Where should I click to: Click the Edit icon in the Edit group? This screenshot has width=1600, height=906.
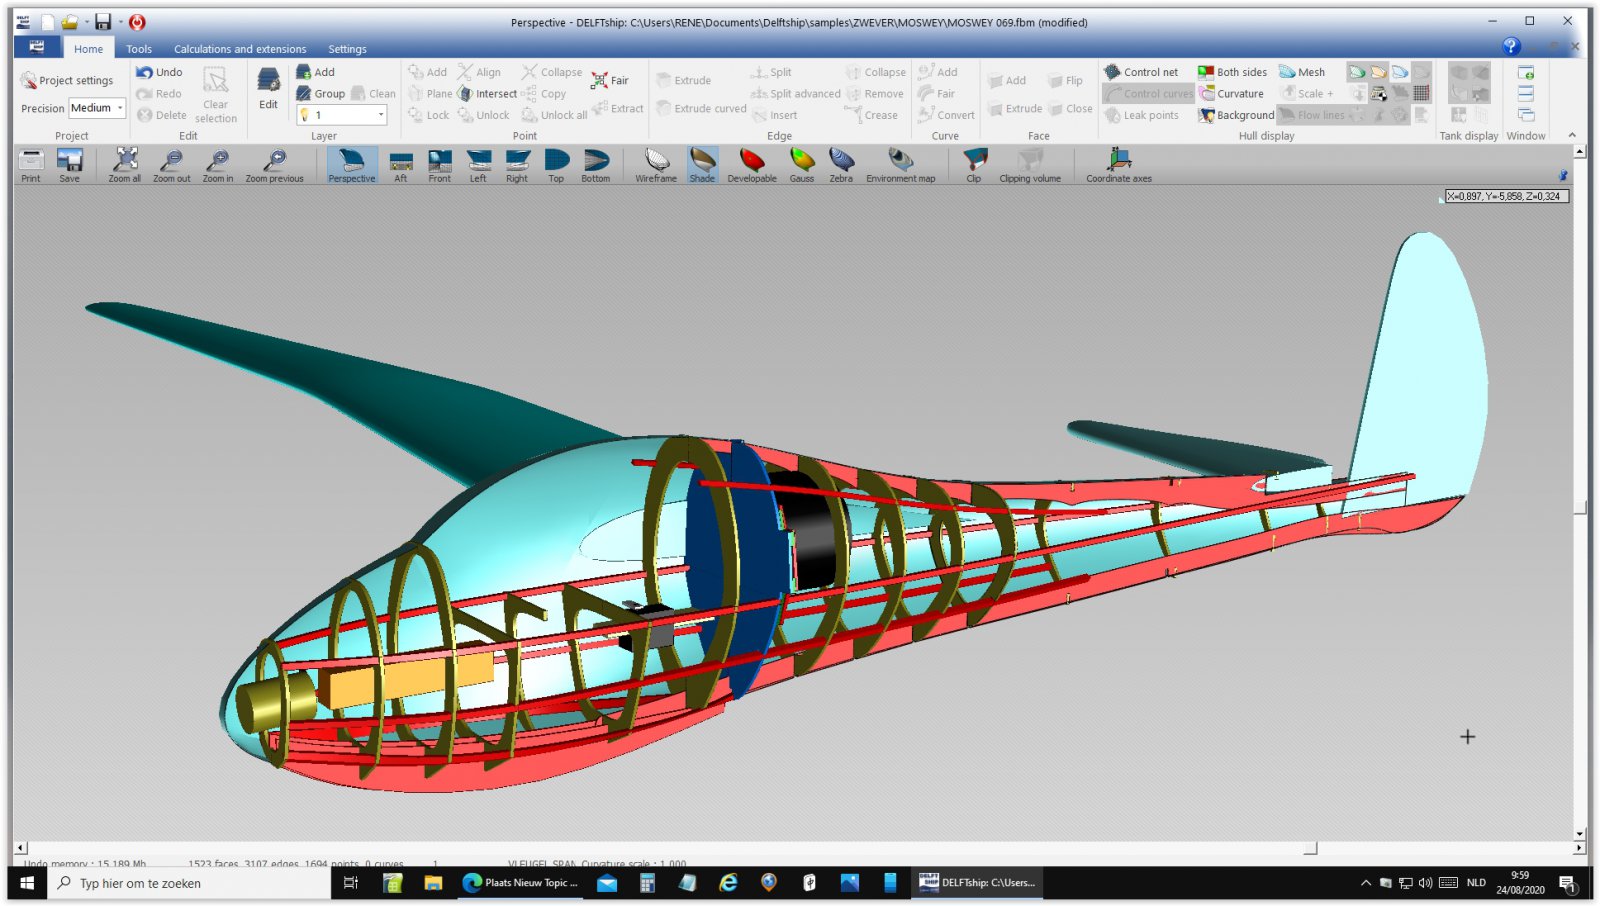point(268,89)
